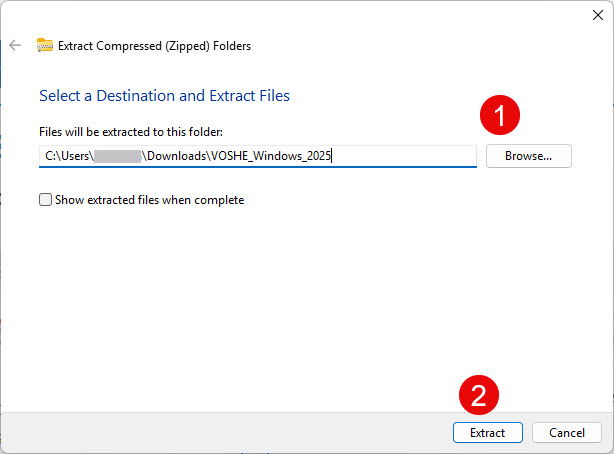Focus the destination folder path field

tap(400, 156)
